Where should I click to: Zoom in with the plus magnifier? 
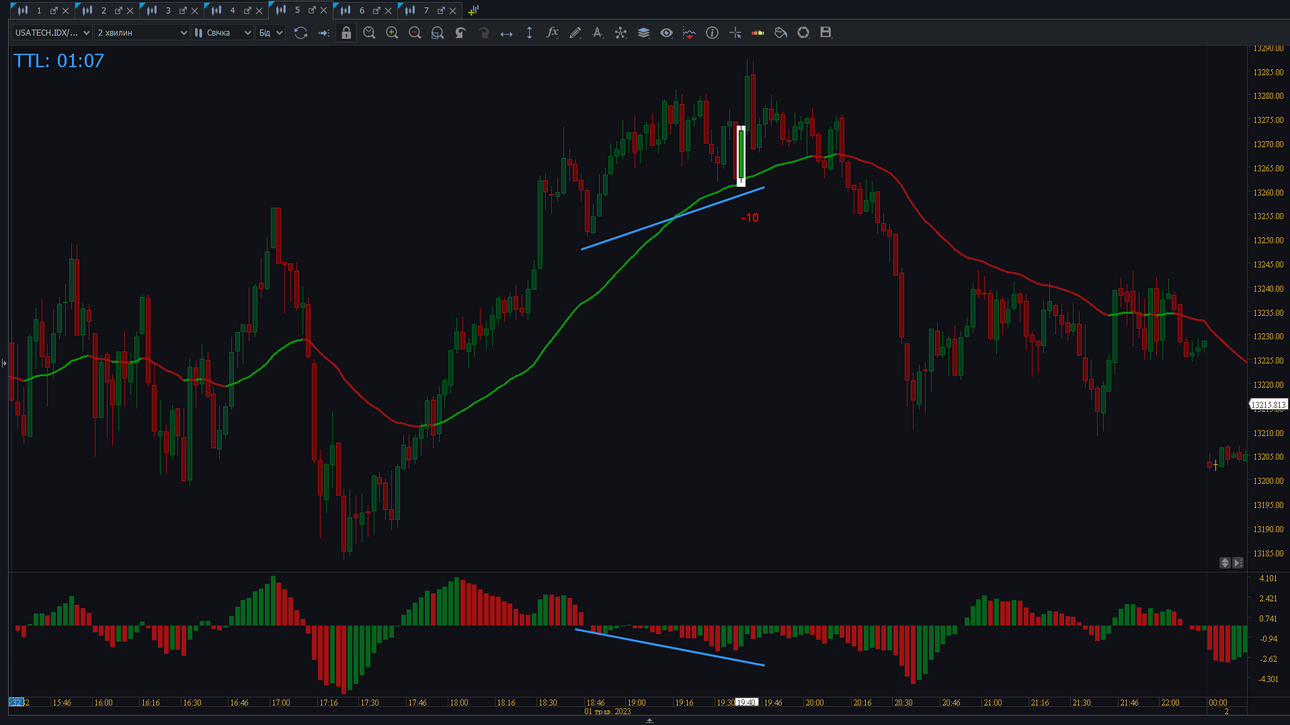pos(392,33)
